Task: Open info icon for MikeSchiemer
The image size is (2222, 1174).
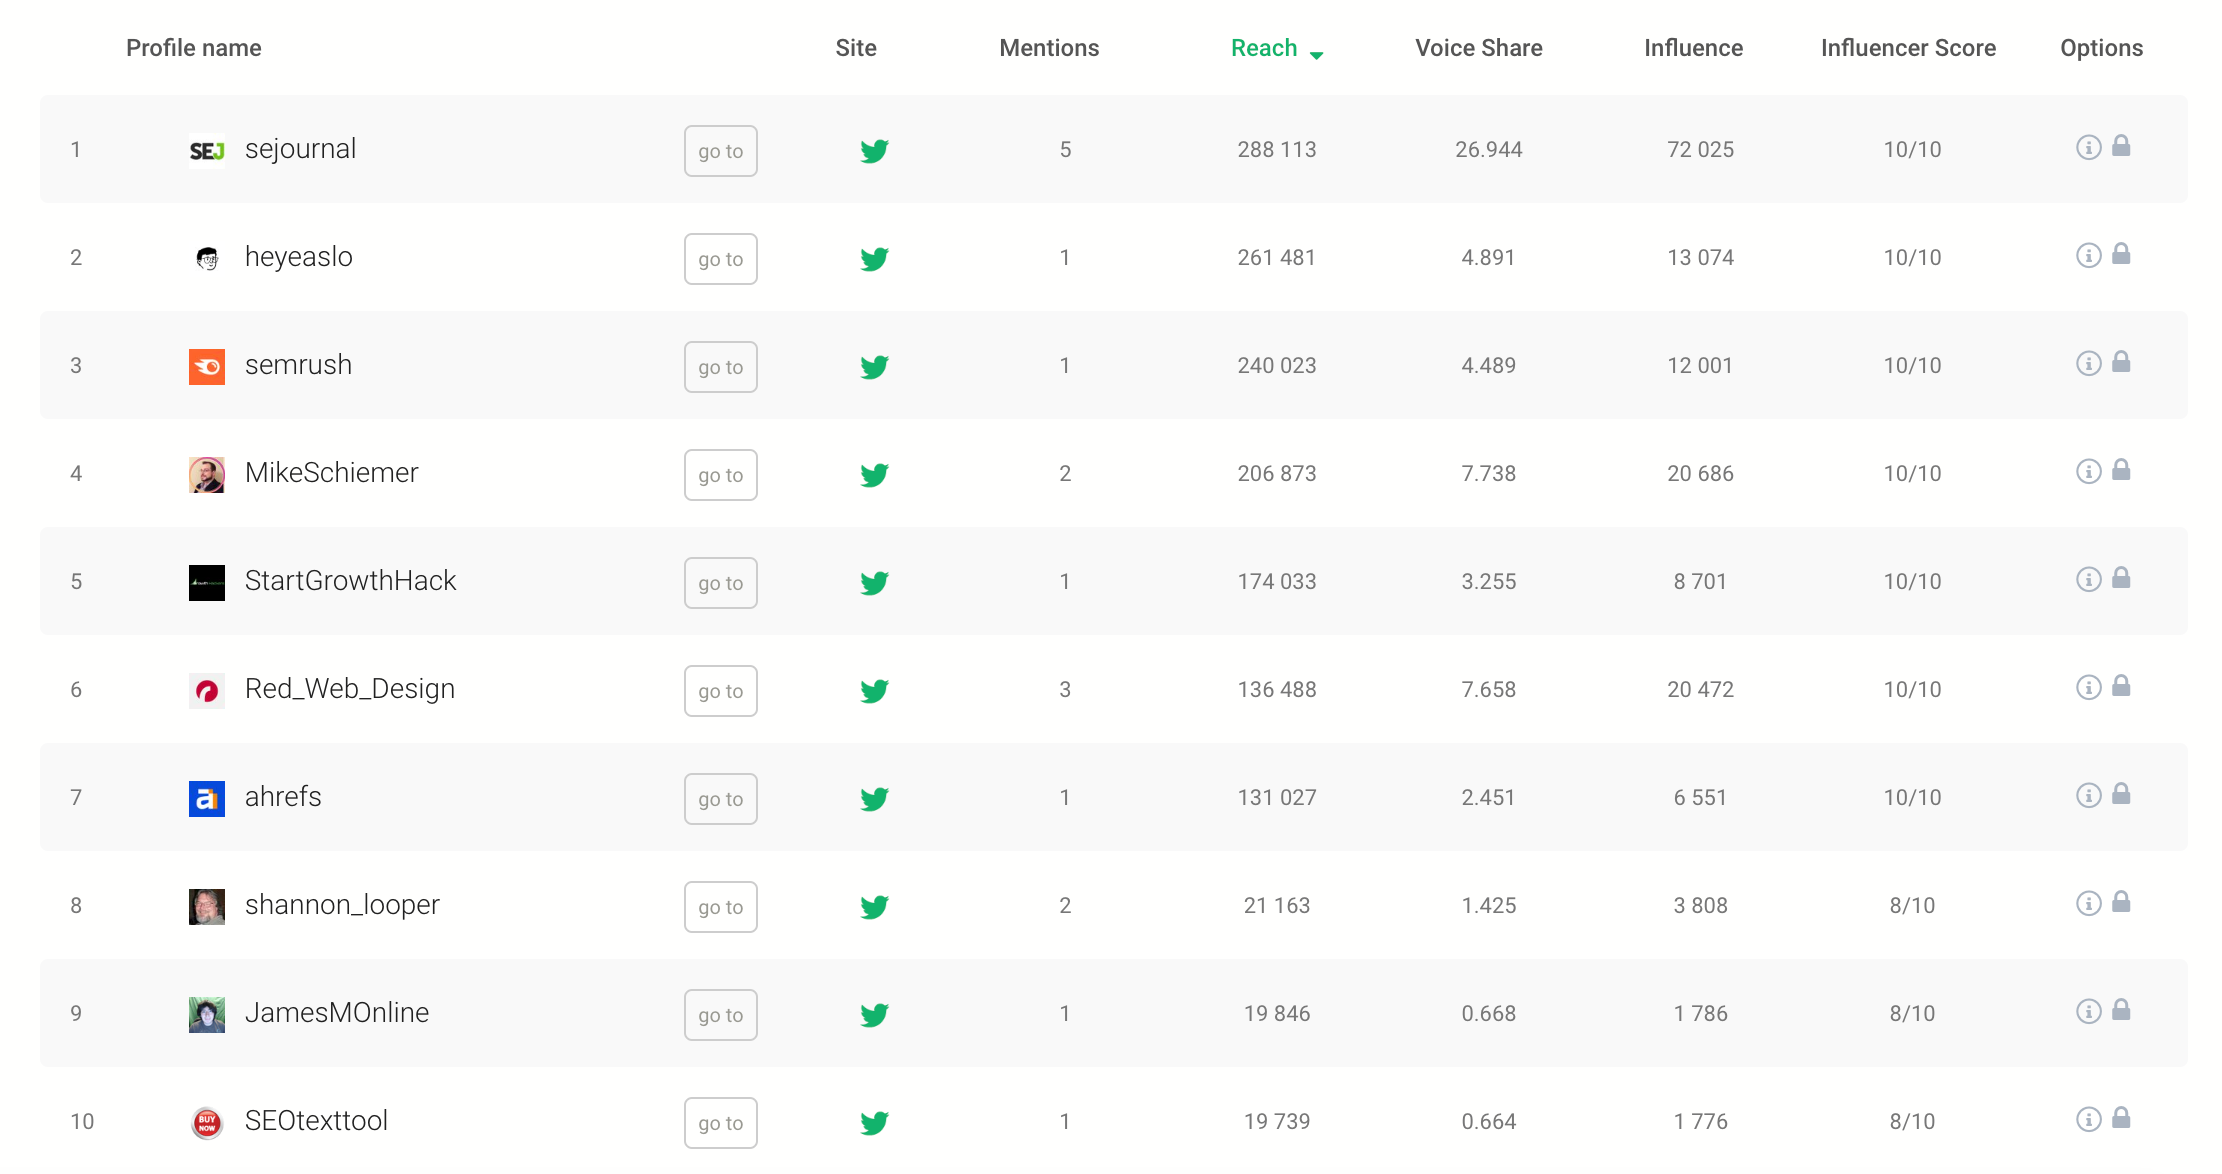Action: click(x=2088, y=471)
